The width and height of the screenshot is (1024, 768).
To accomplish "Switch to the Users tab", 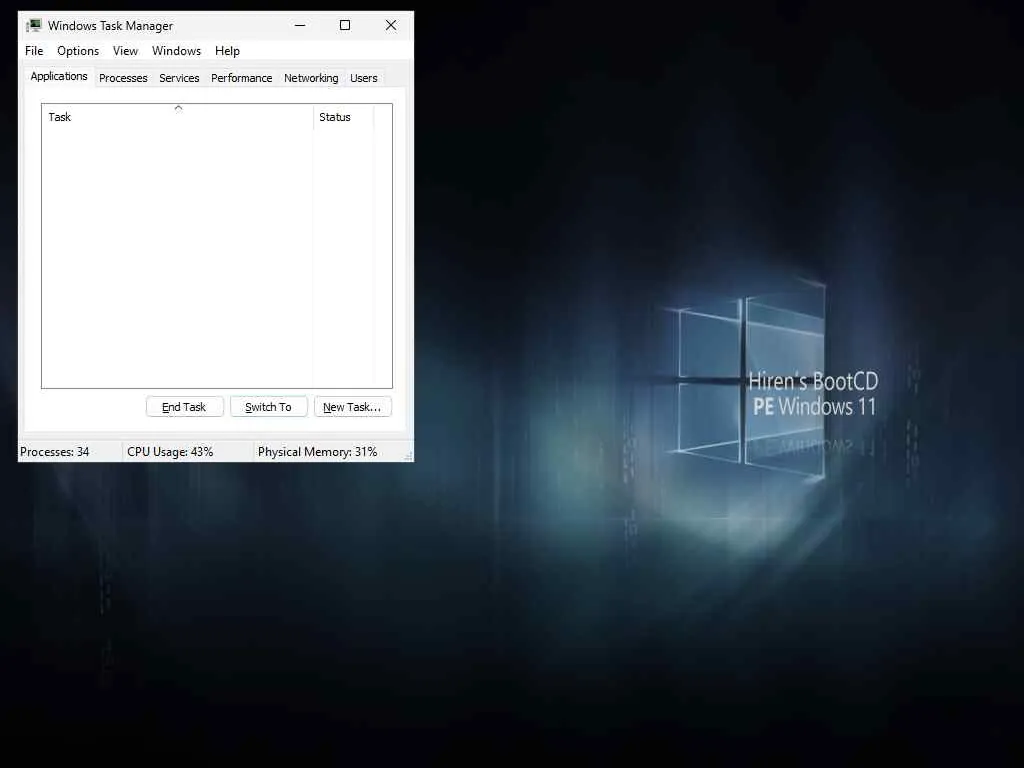I will coord(364,78).
